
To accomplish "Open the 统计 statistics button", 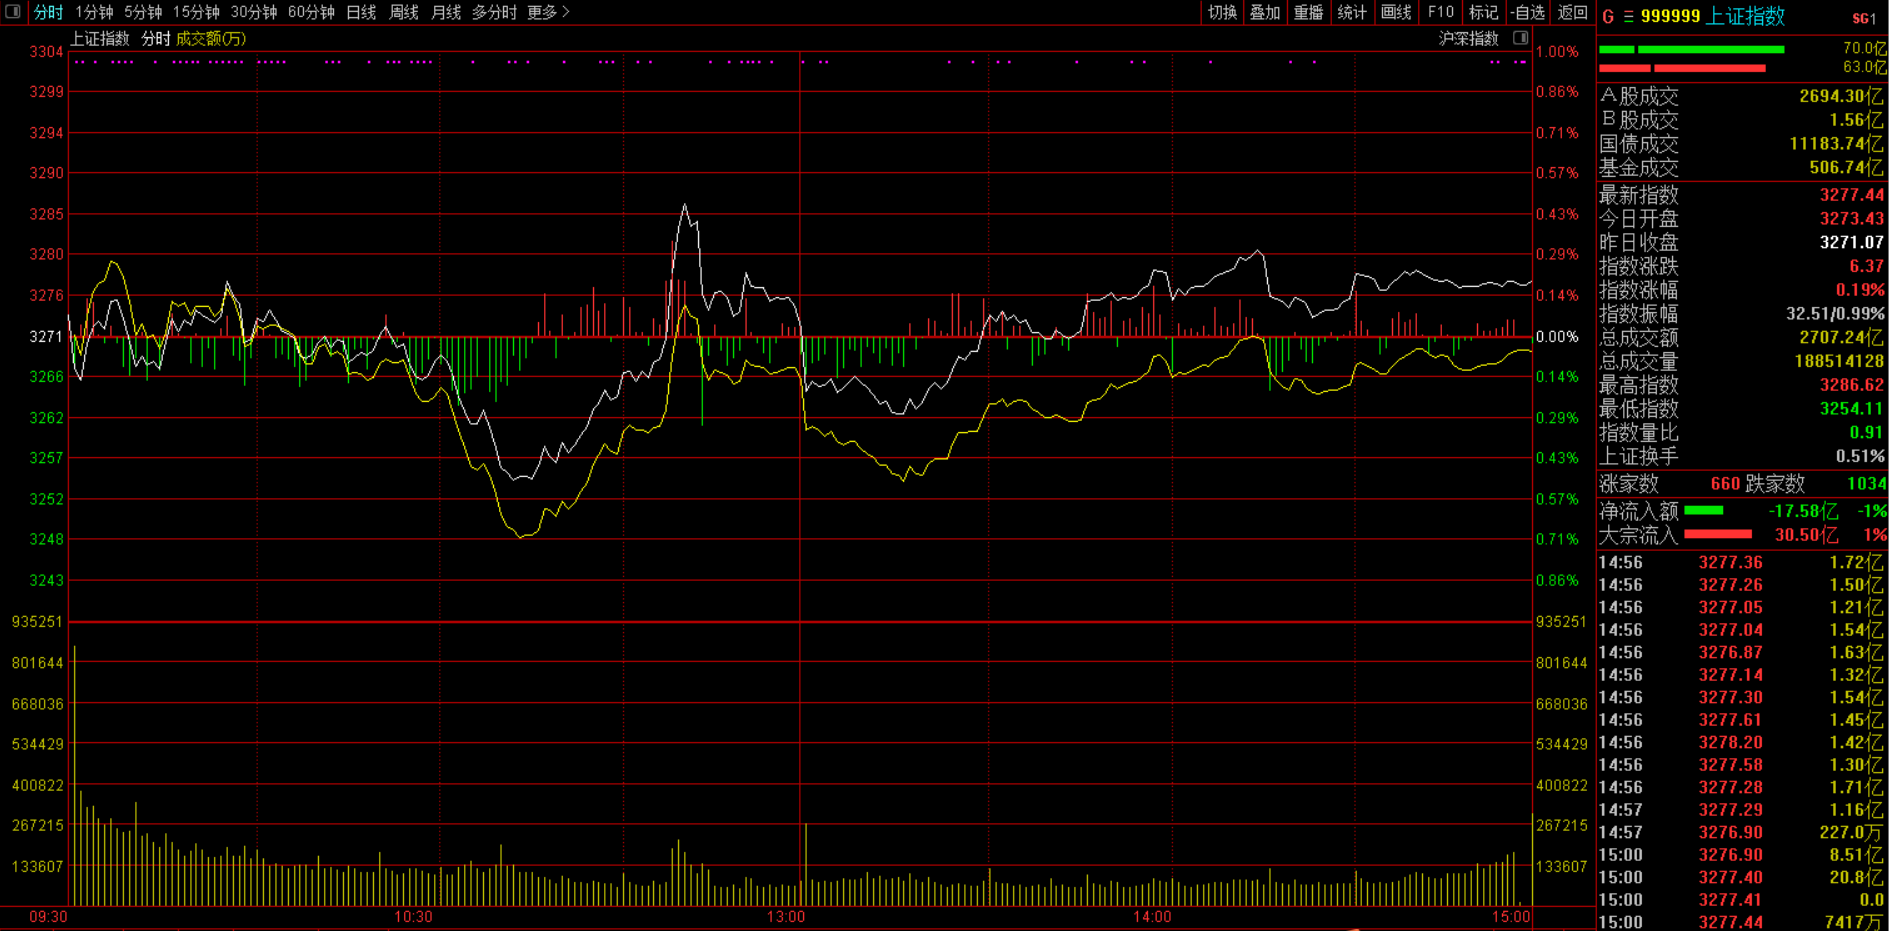I will tap(1352, 12).
